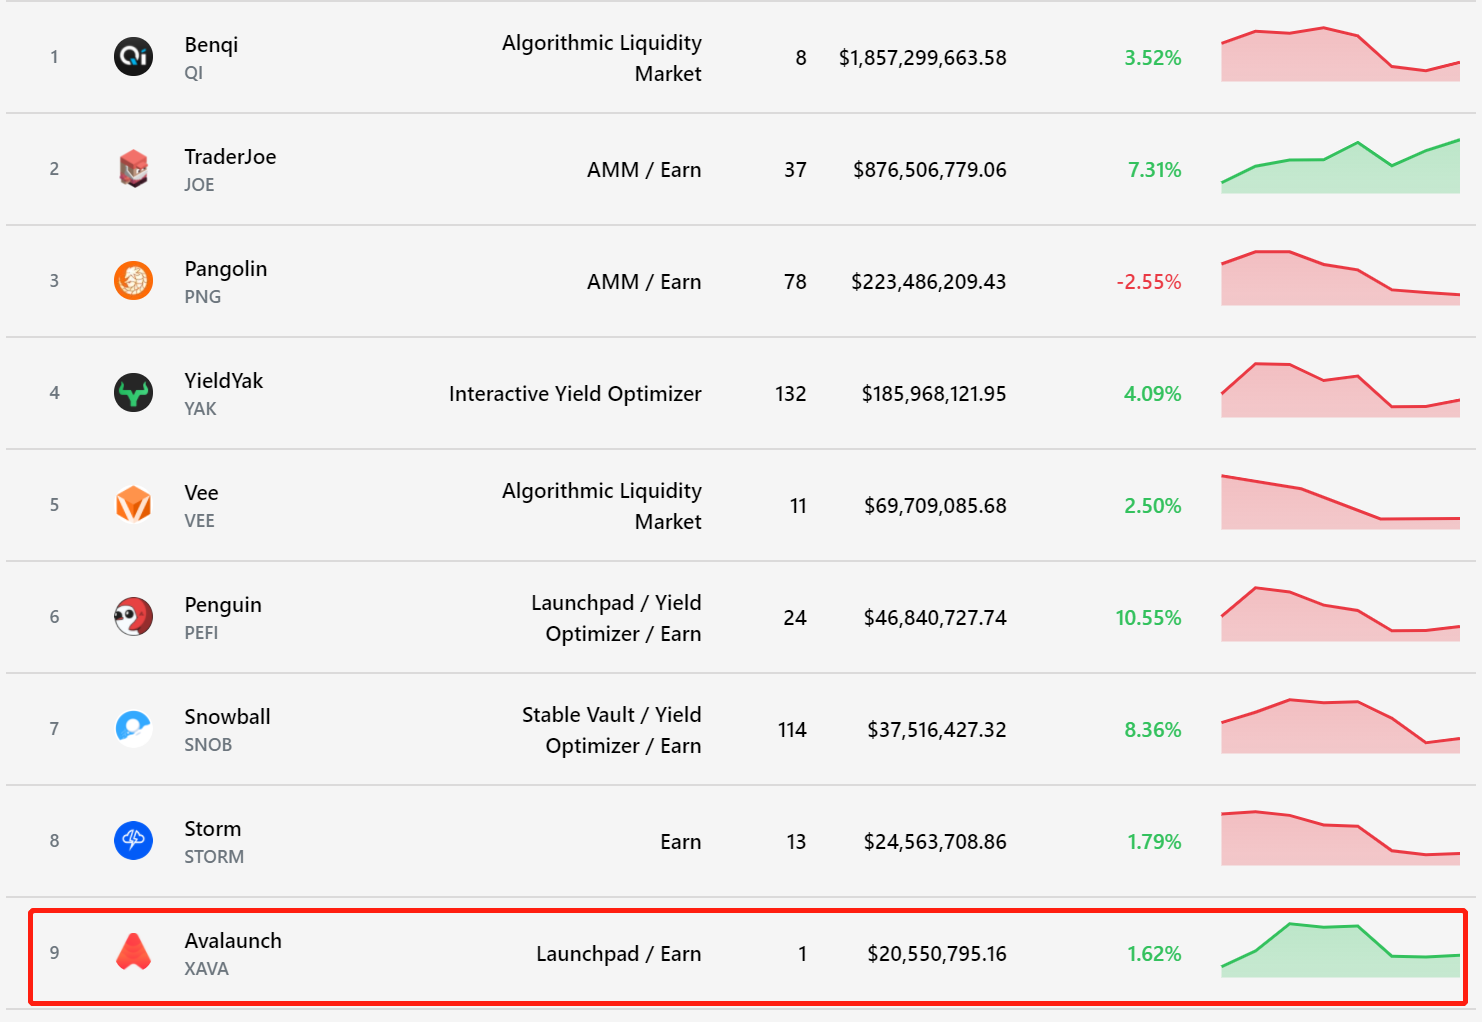This screenshot has width=1482, height=1022.
Task: Click Storm's 1.79% change
Action: [1155, 842]
